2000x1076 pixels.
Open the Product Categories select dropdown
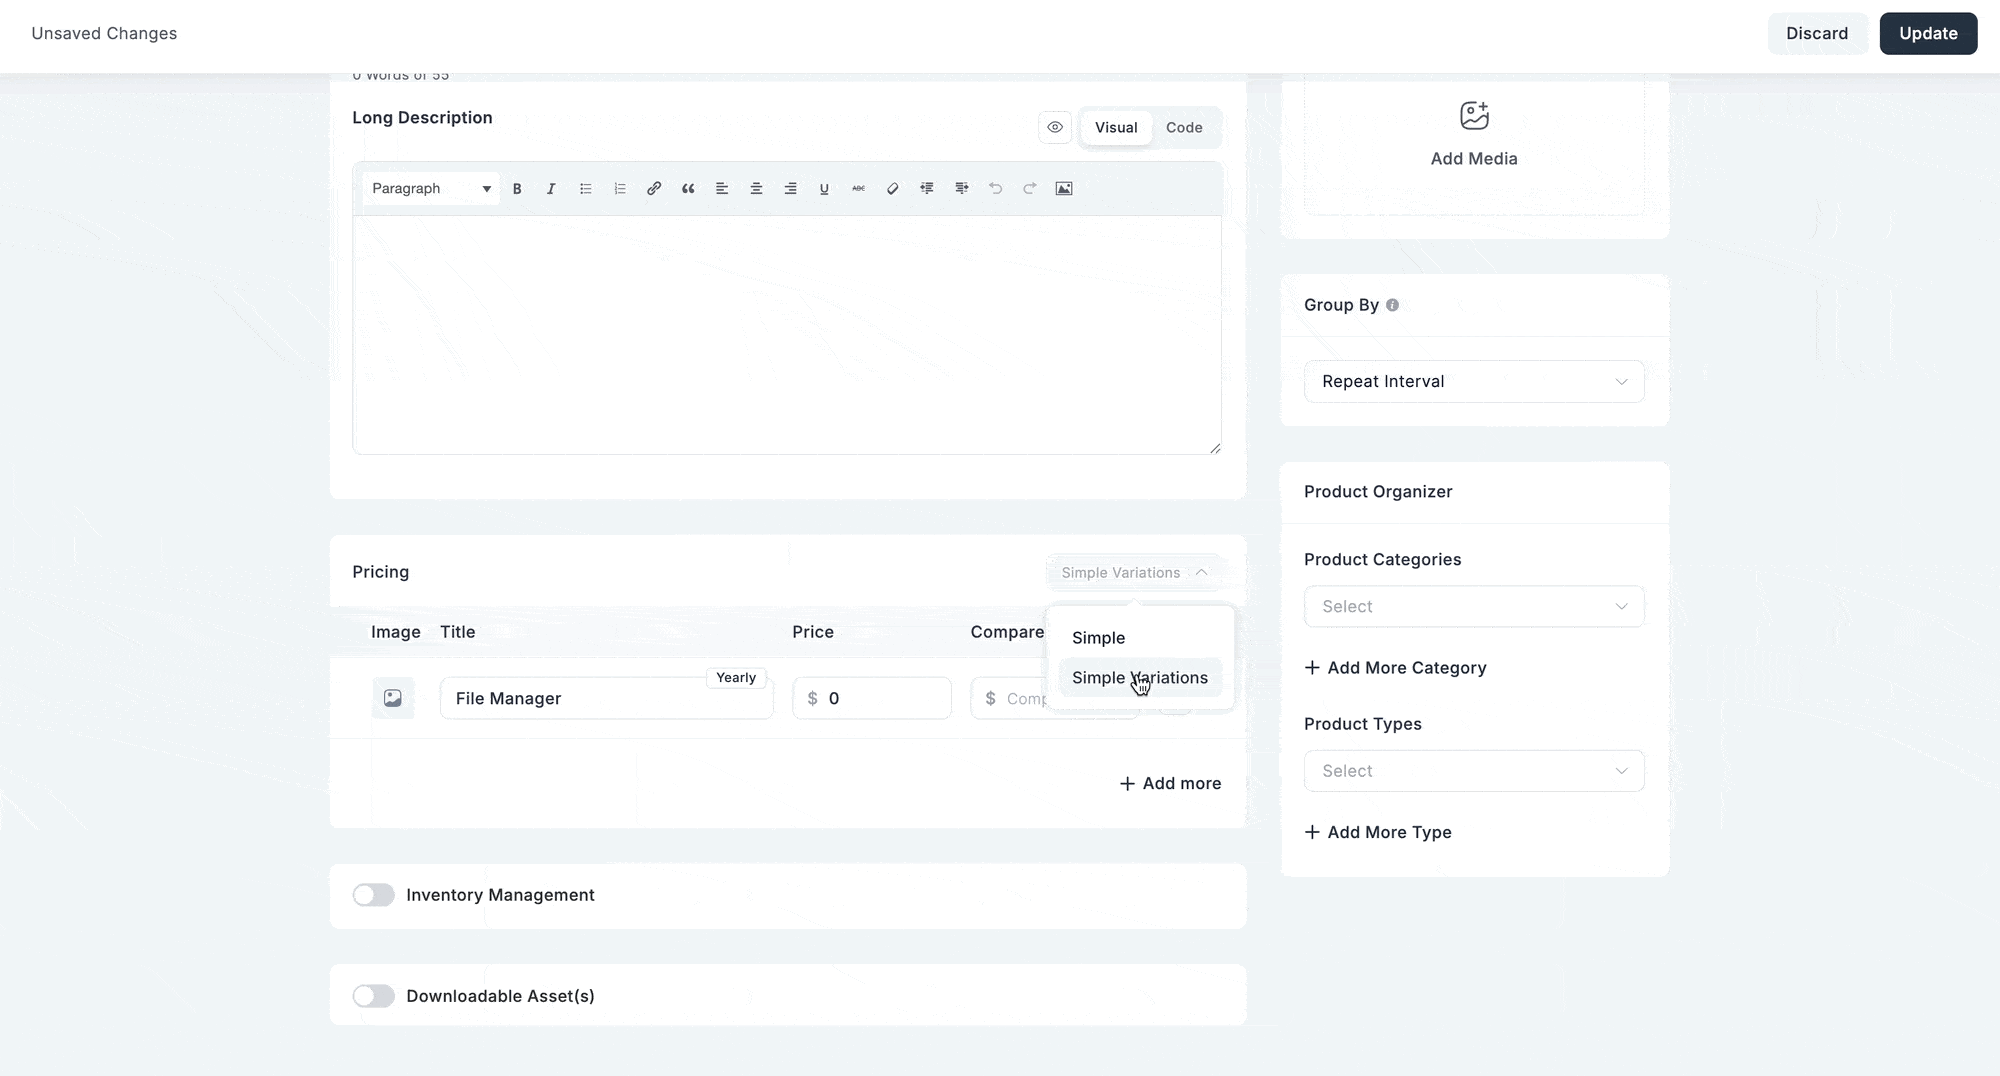(x=1473, y=607)
